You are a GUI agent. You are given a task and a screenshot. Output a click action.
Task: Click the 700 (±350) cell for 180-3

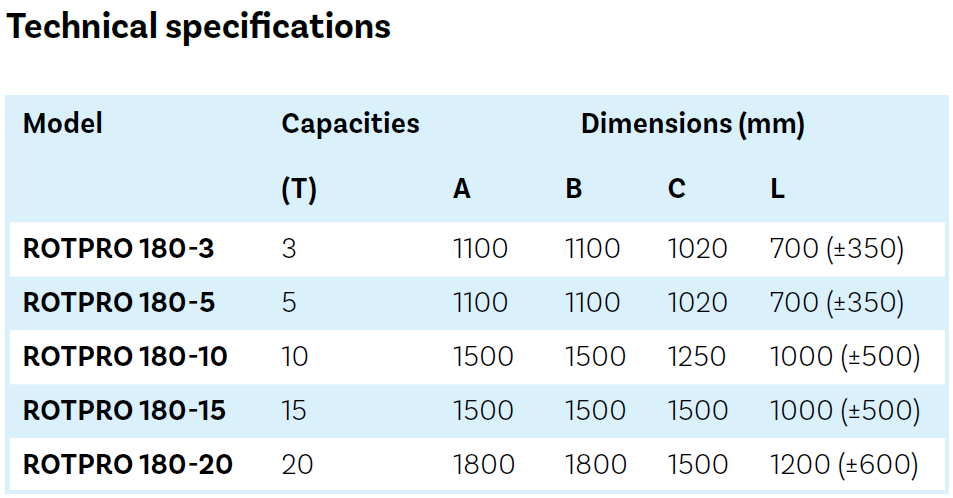click(x=837, y=249)
